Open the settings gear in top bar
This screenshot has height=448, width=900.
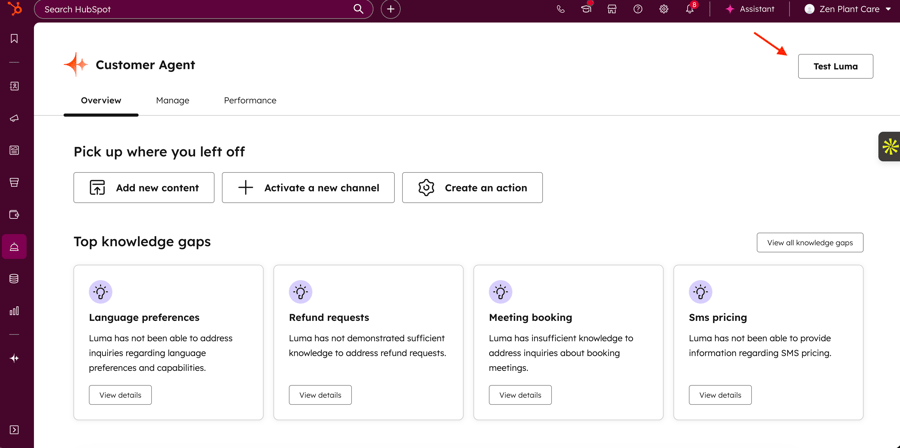(663, 9)
